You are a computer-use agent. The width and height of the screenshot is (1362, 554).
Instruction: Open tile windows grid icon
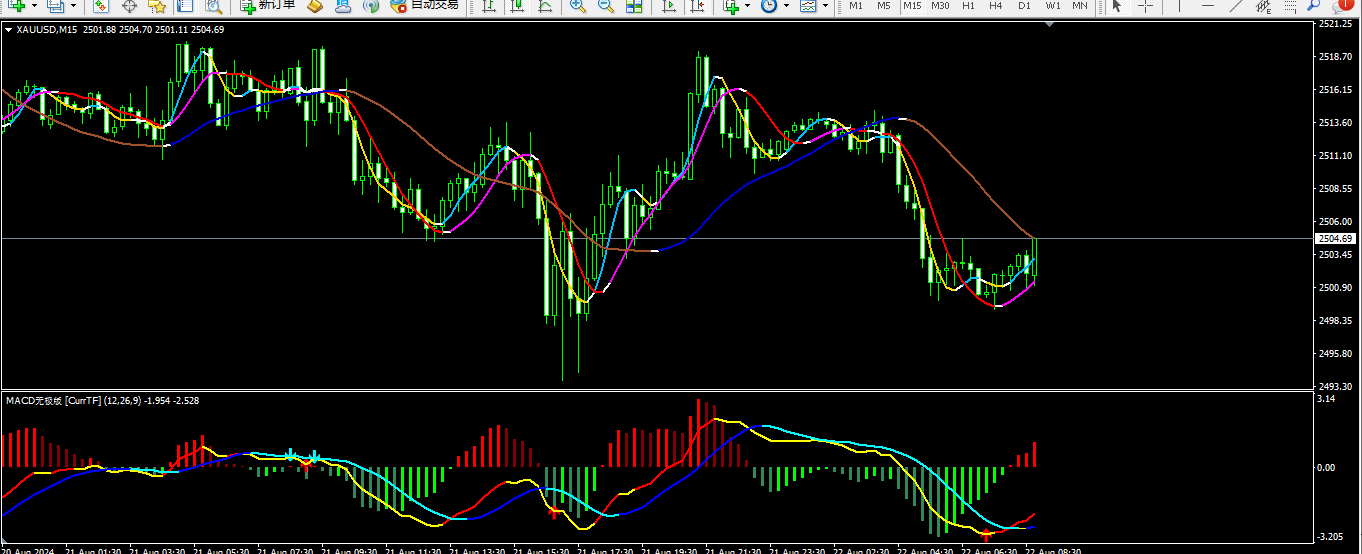coord(634,6)
